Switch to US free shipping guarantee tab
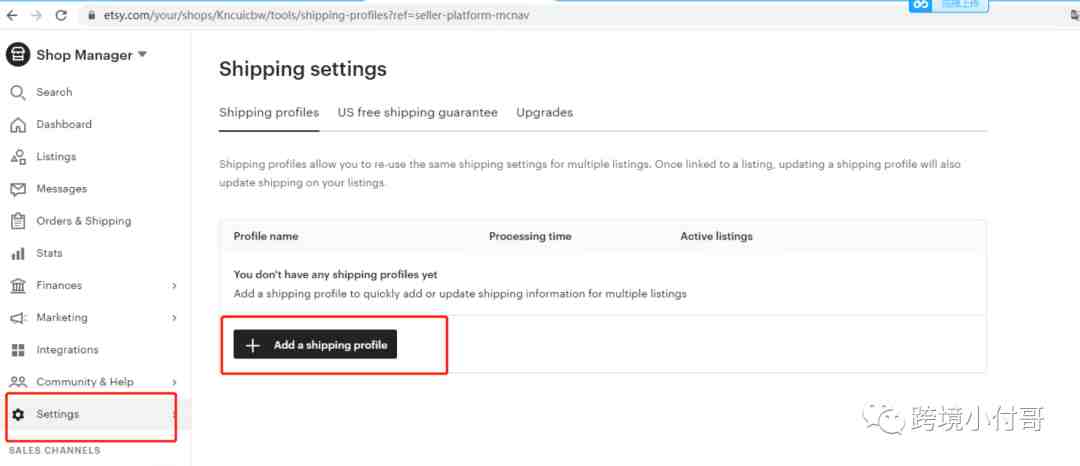 point(417,112)
